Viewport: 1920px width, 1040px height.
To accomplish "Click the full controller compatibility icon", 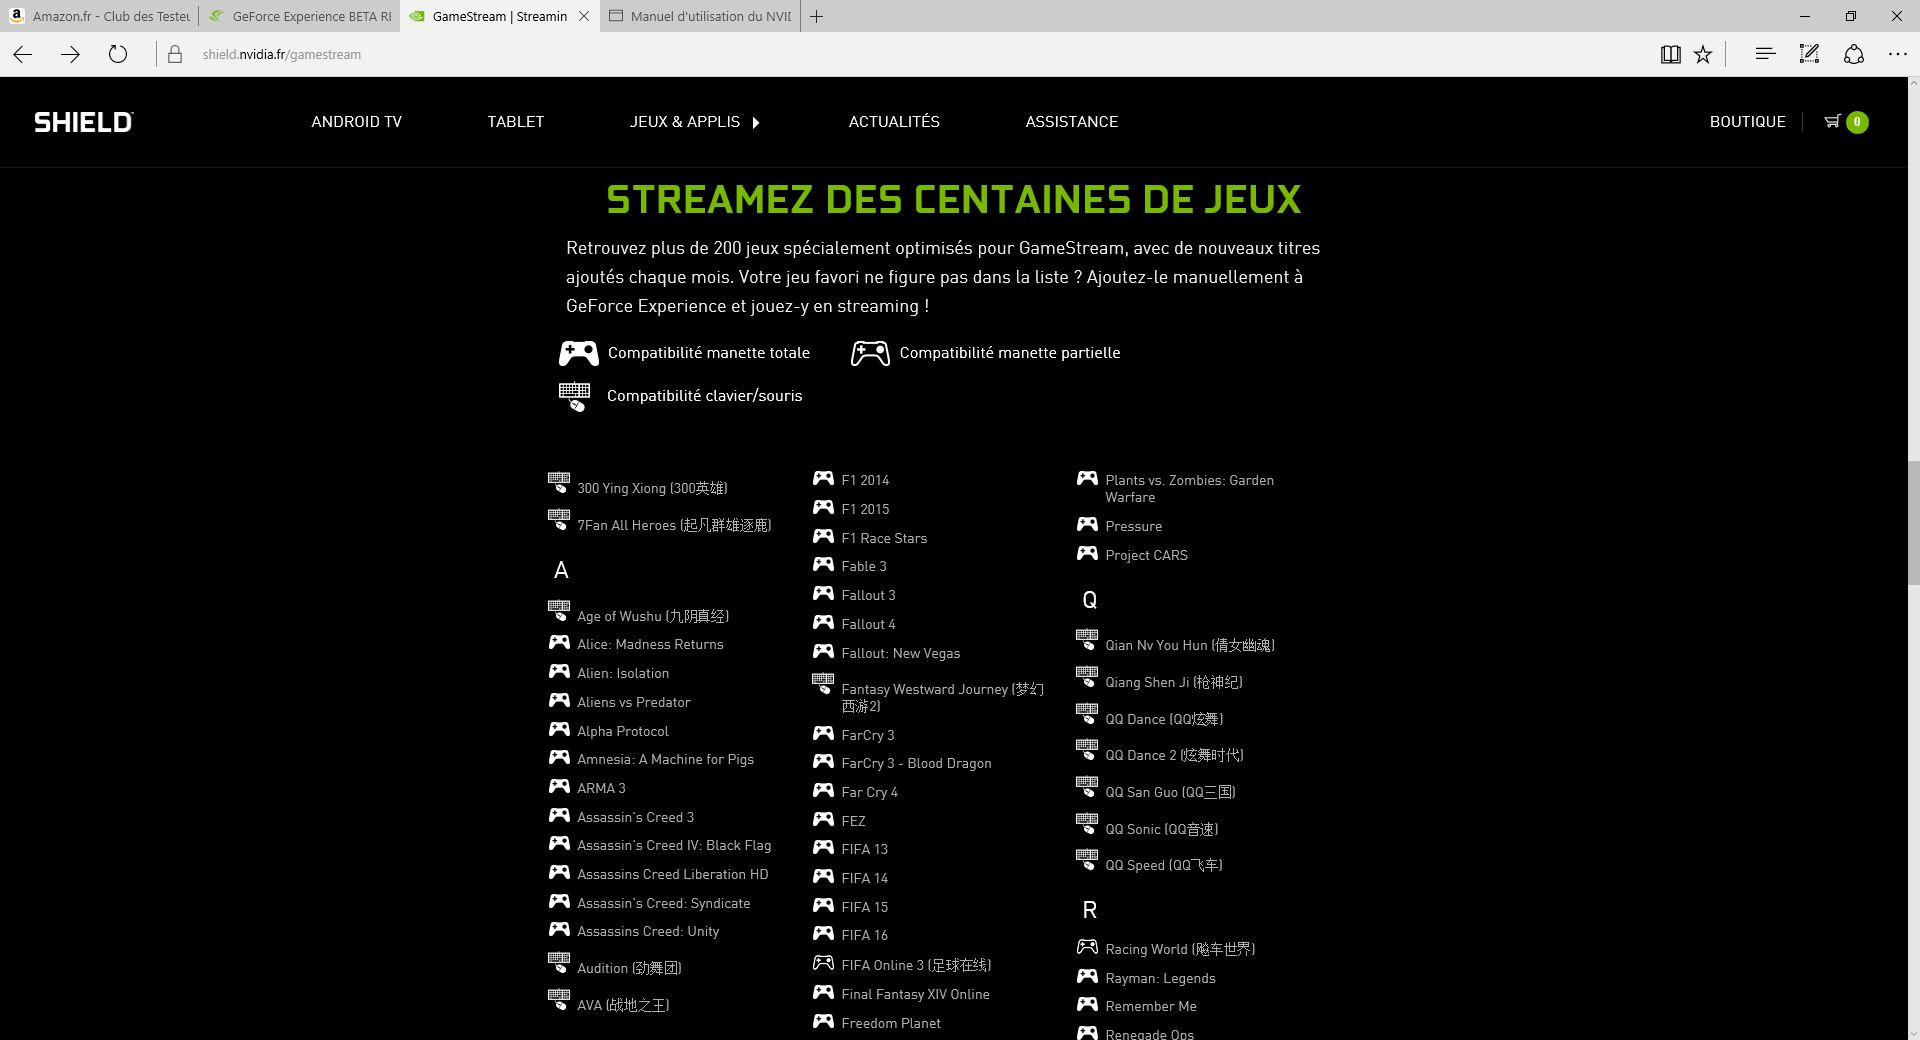I will pyautogui.click(x=578, y=352).
